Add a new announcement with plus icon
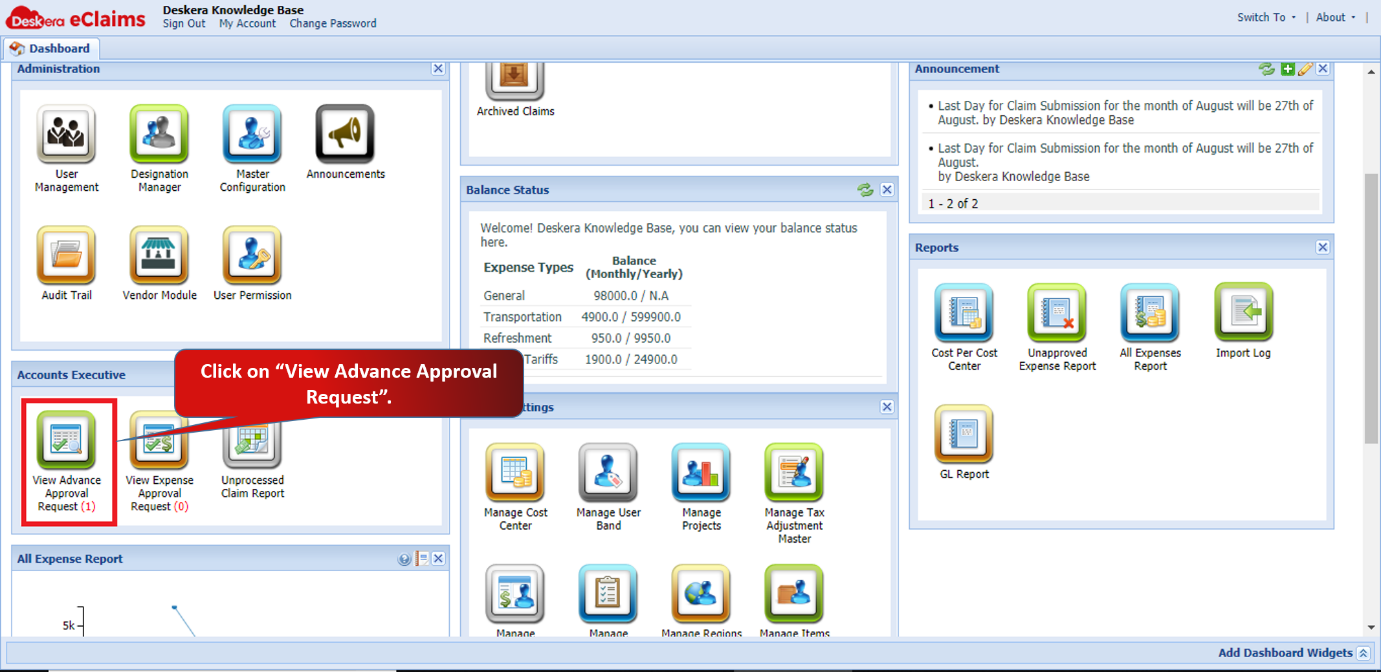 (x=1288, y=69)
